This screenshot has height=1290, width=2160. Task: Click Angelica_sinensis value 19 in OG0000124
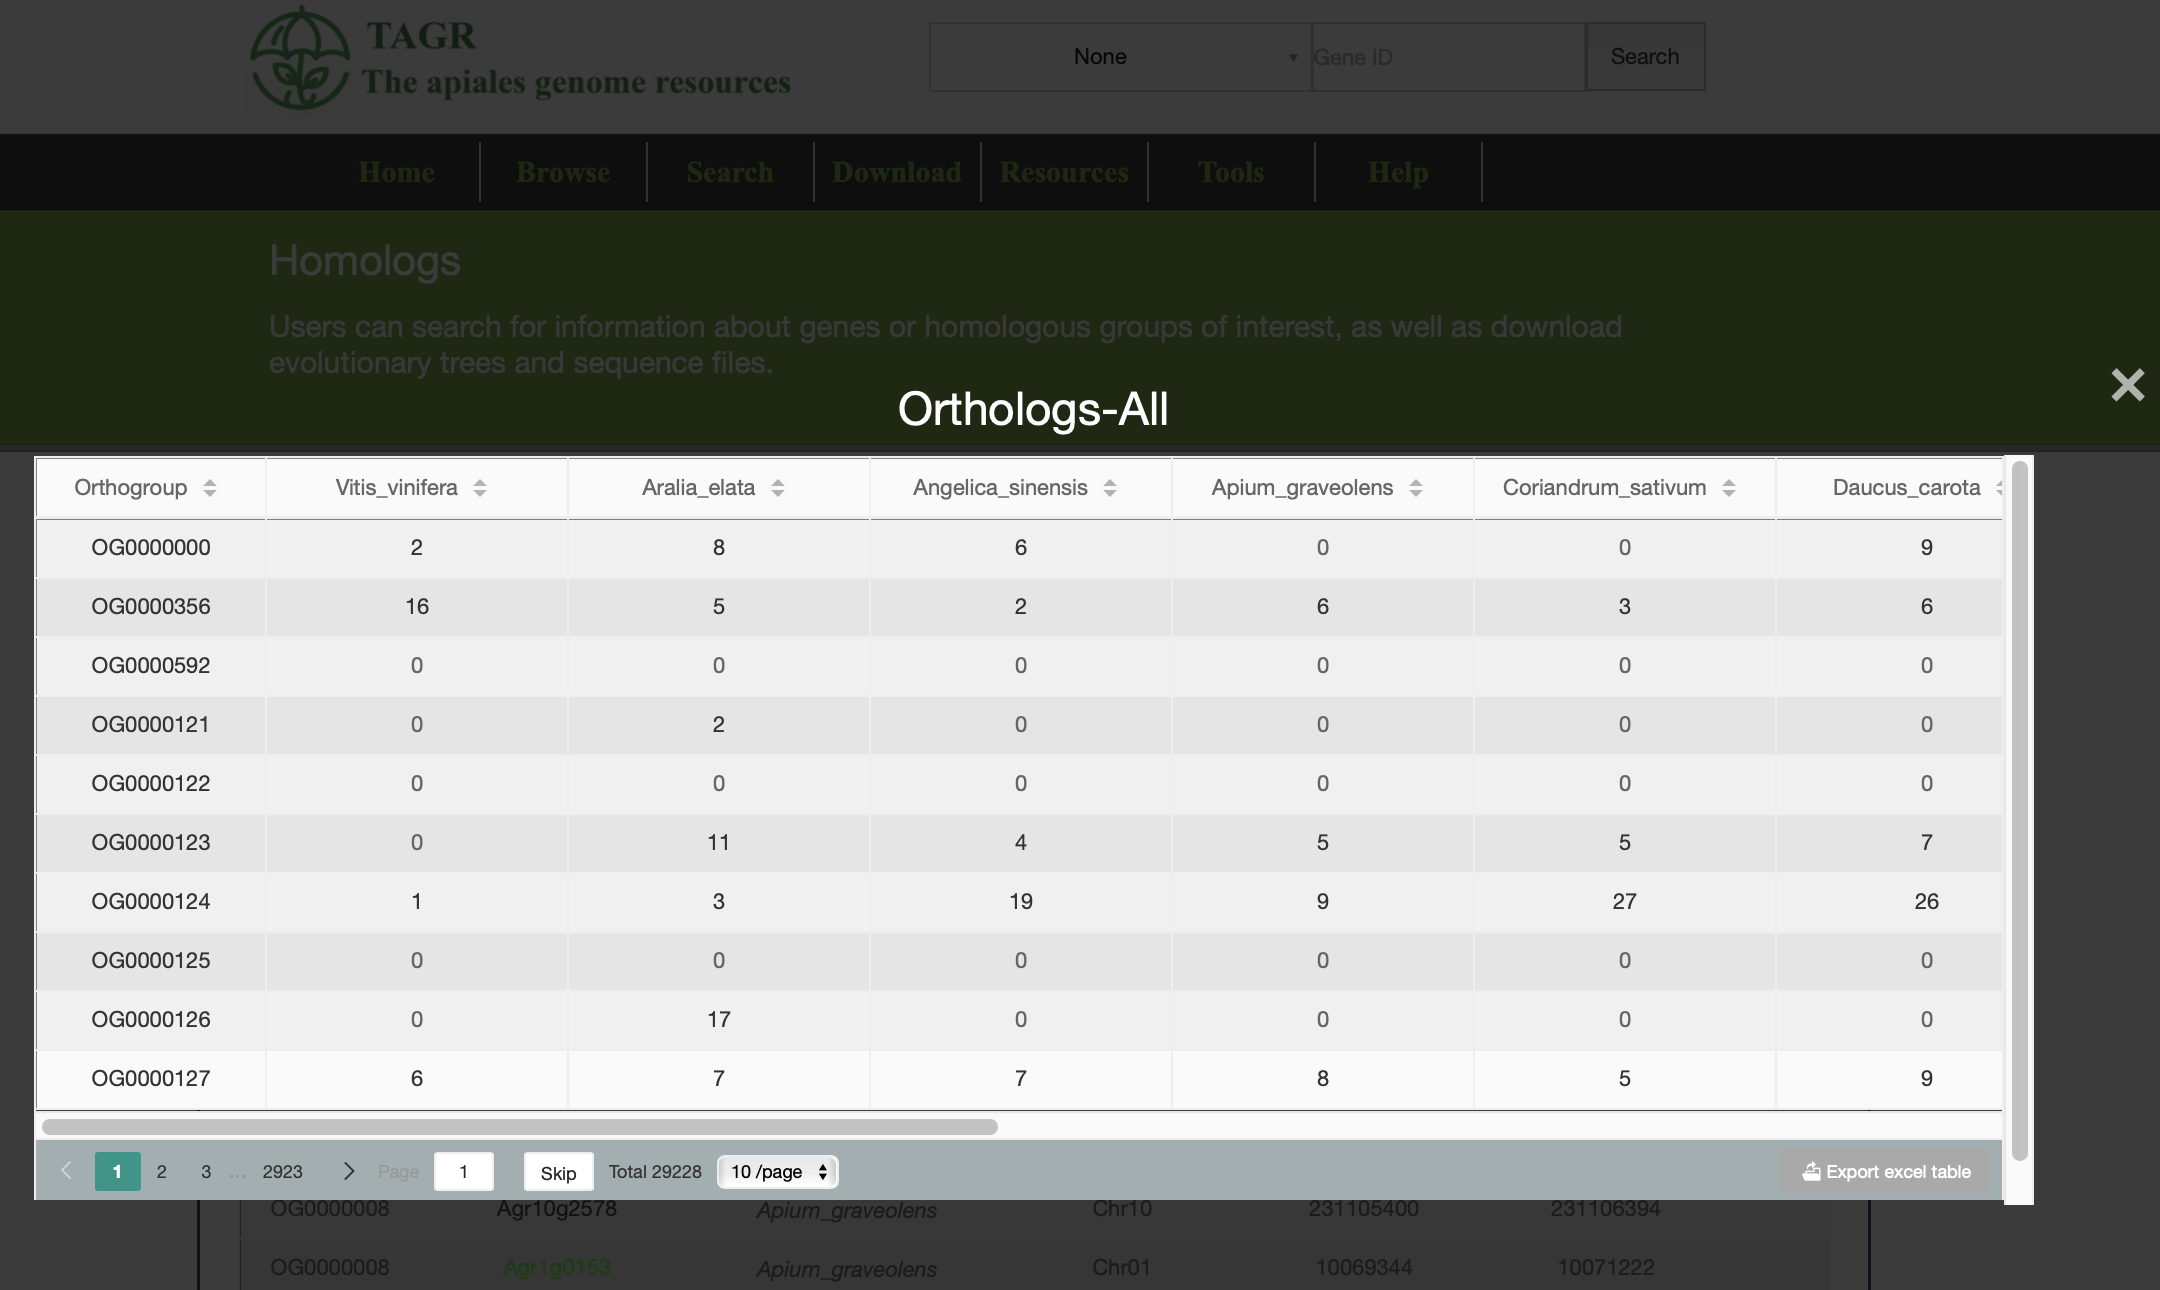1021,902
